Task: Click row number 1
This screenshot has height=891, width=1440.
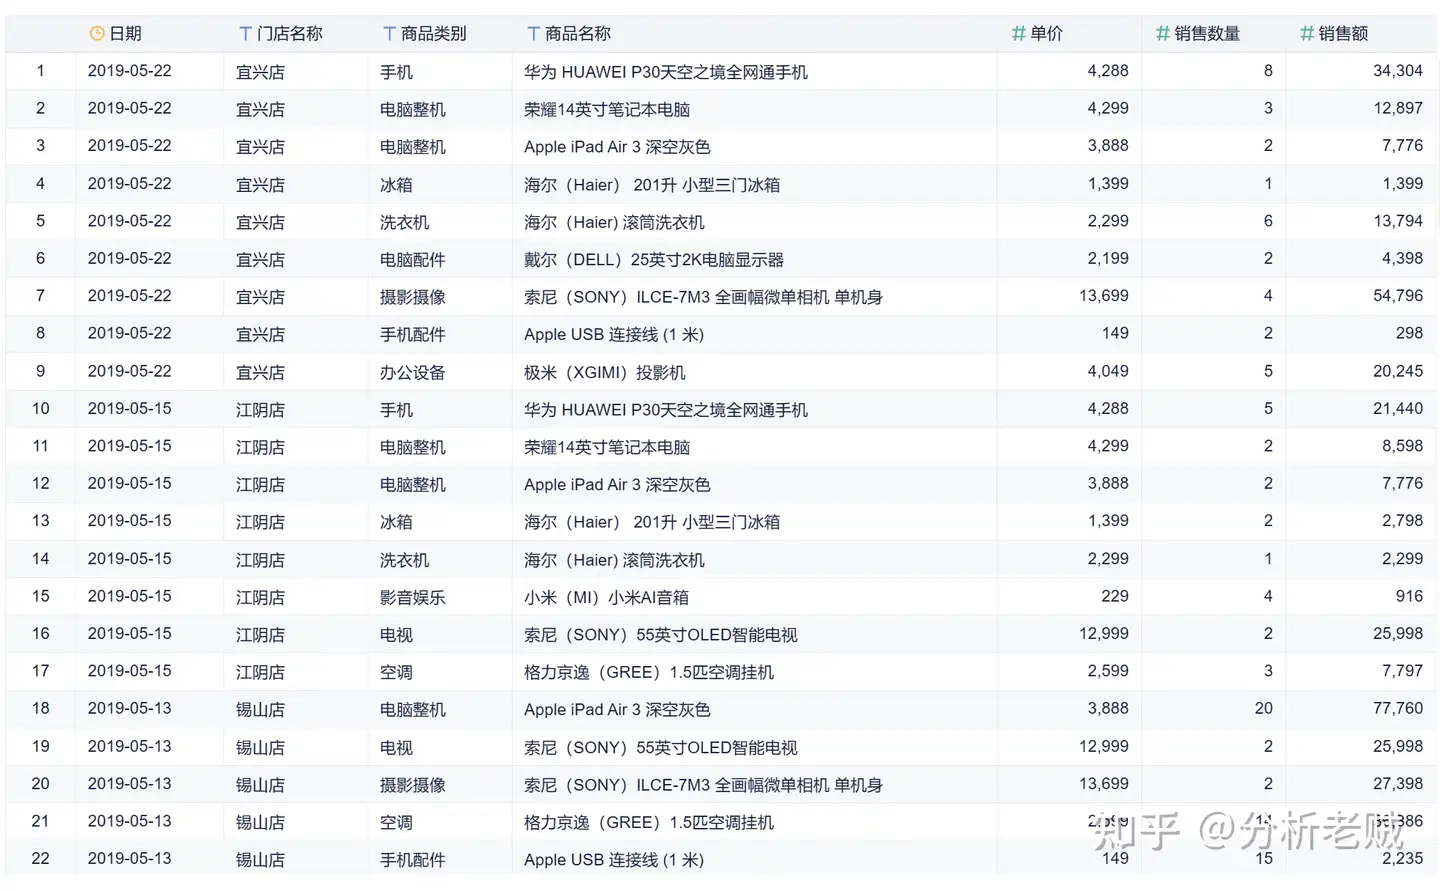Action: tap(40, 71)
